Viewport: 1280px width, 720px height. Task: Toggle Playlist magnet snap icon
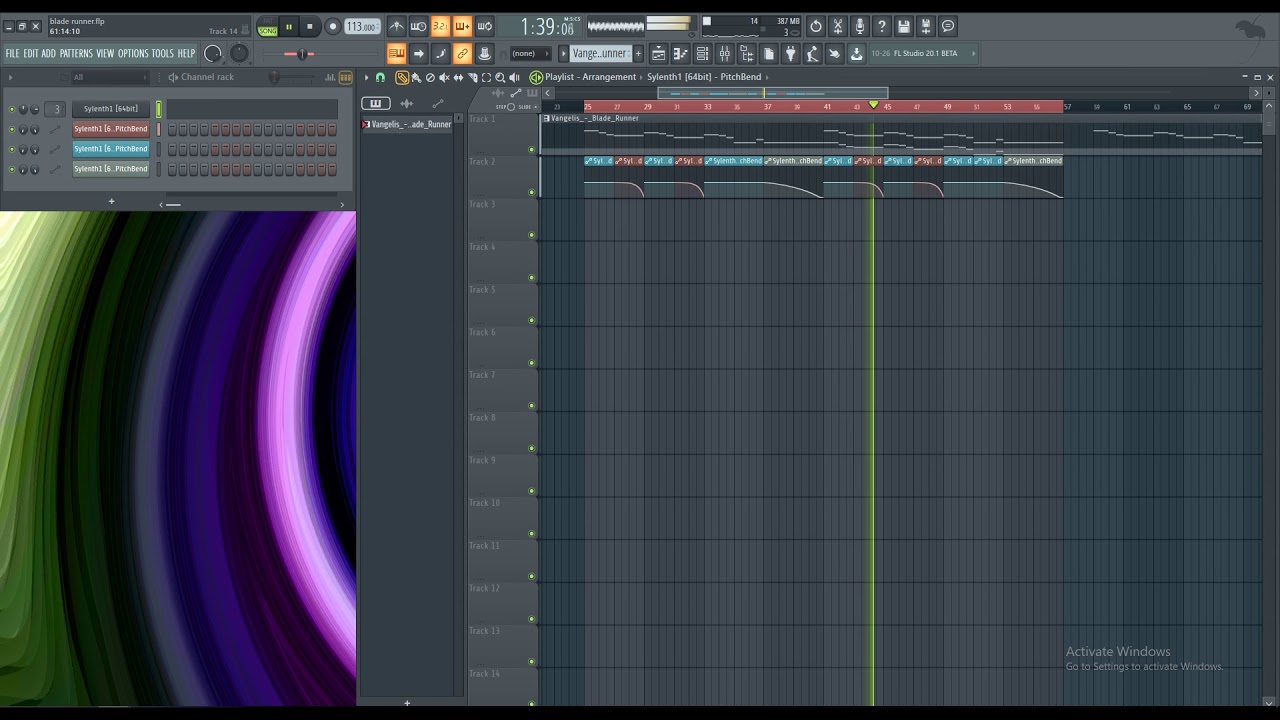click(x=380, y=77)
